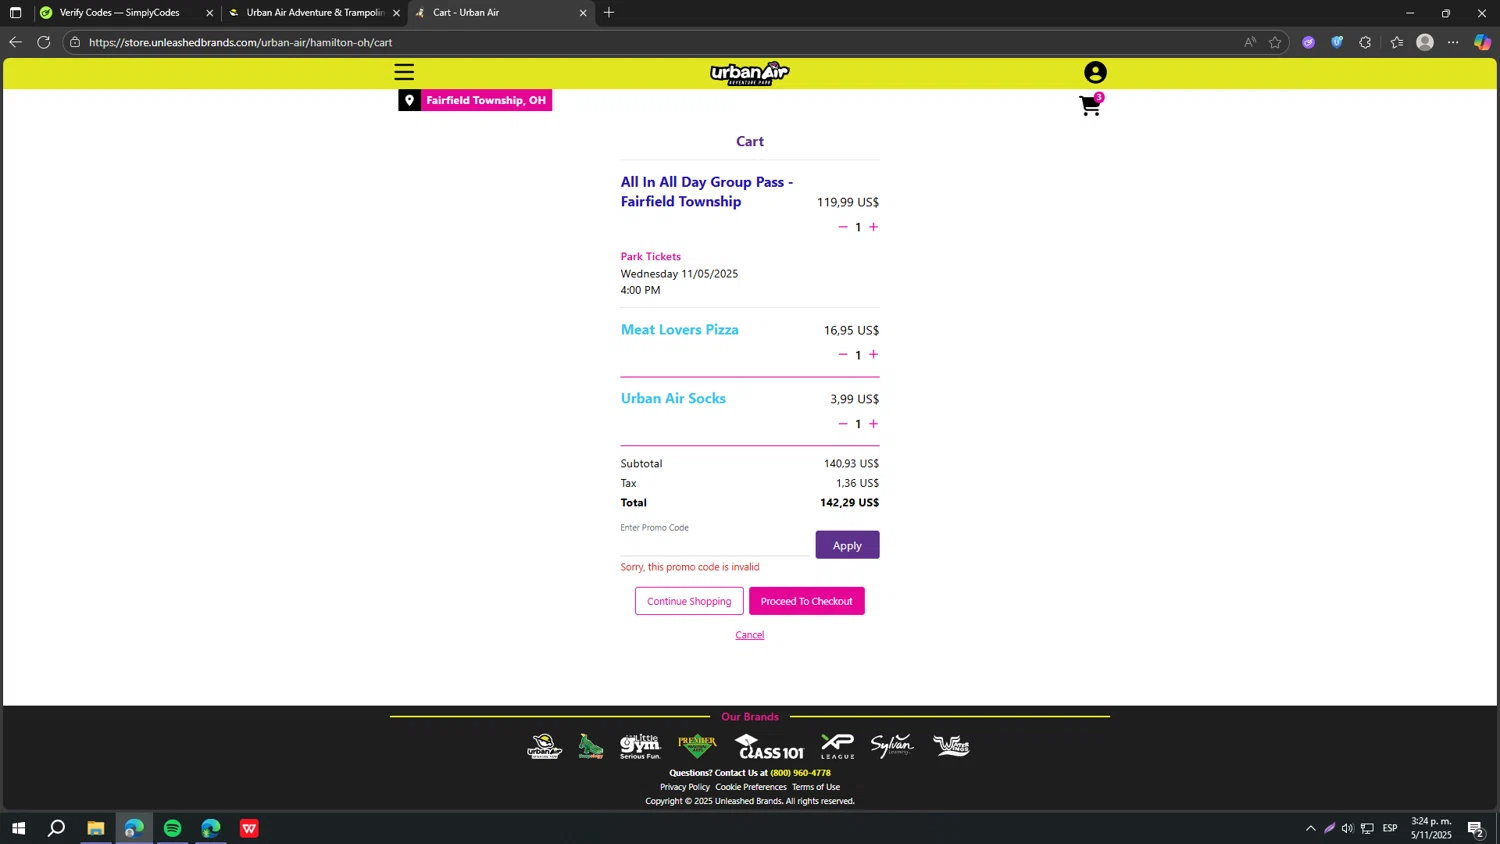Open browser extensions puzzle icon
This screenshot has height=844, width=1500.
pyautogui.click(x=1365, y=42)
